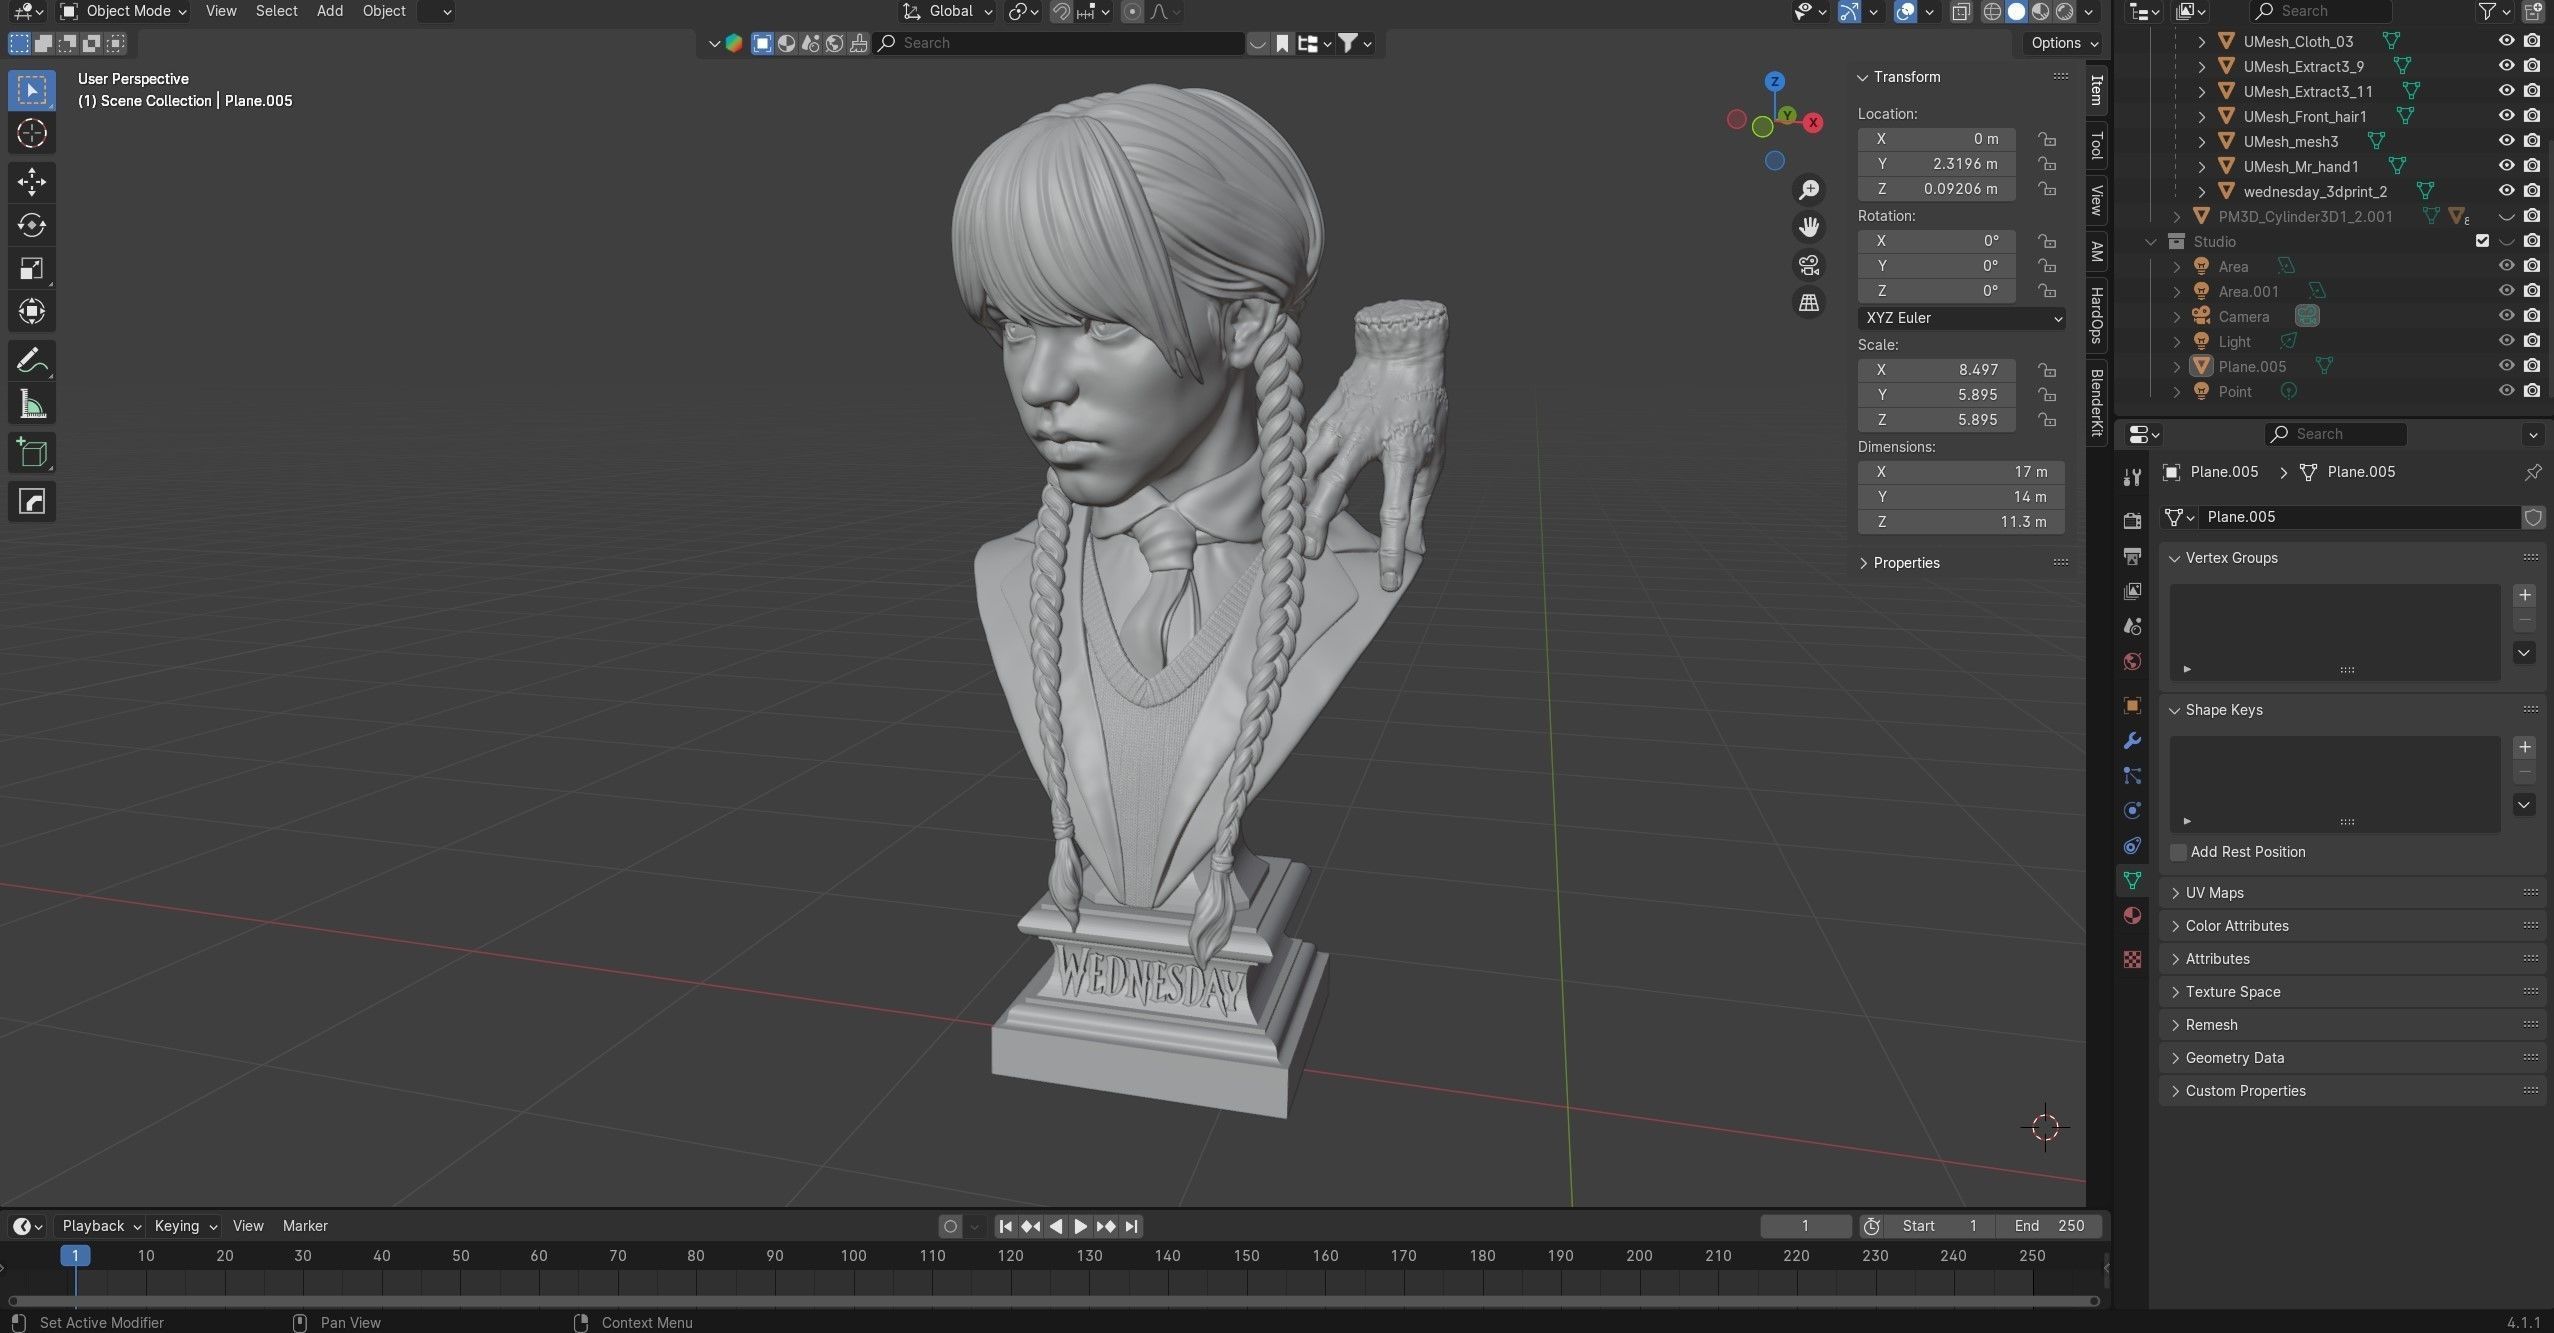The width and height of the screenshot is (2554, 1333).
Task: Select the Transform tool
Action: tap(32, 311)
